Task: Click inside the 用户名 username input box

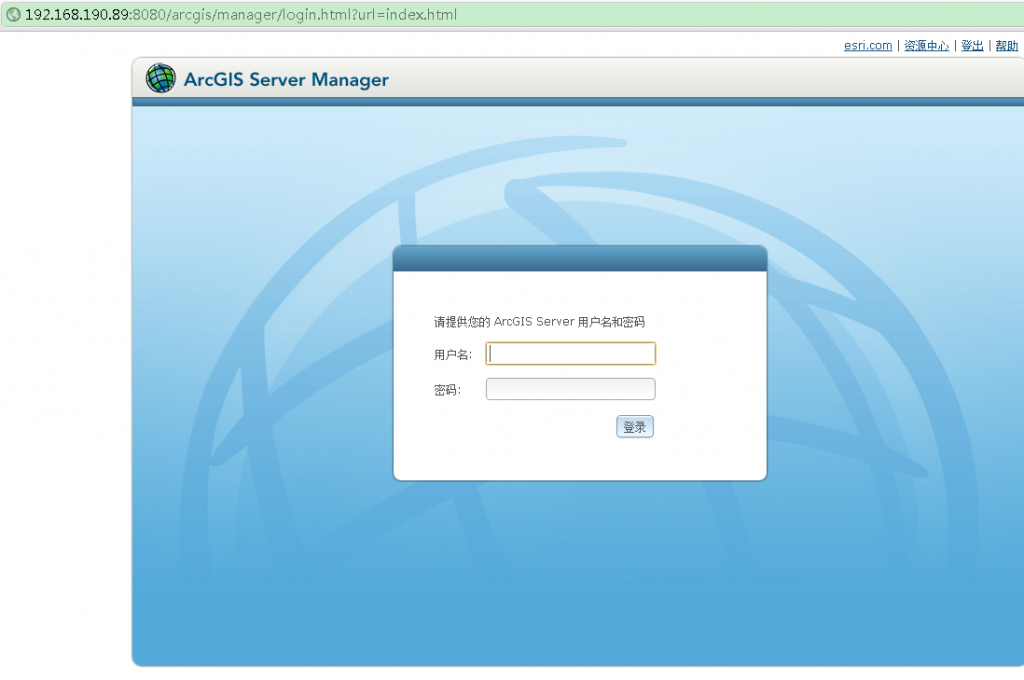Action: pos(570,353)
